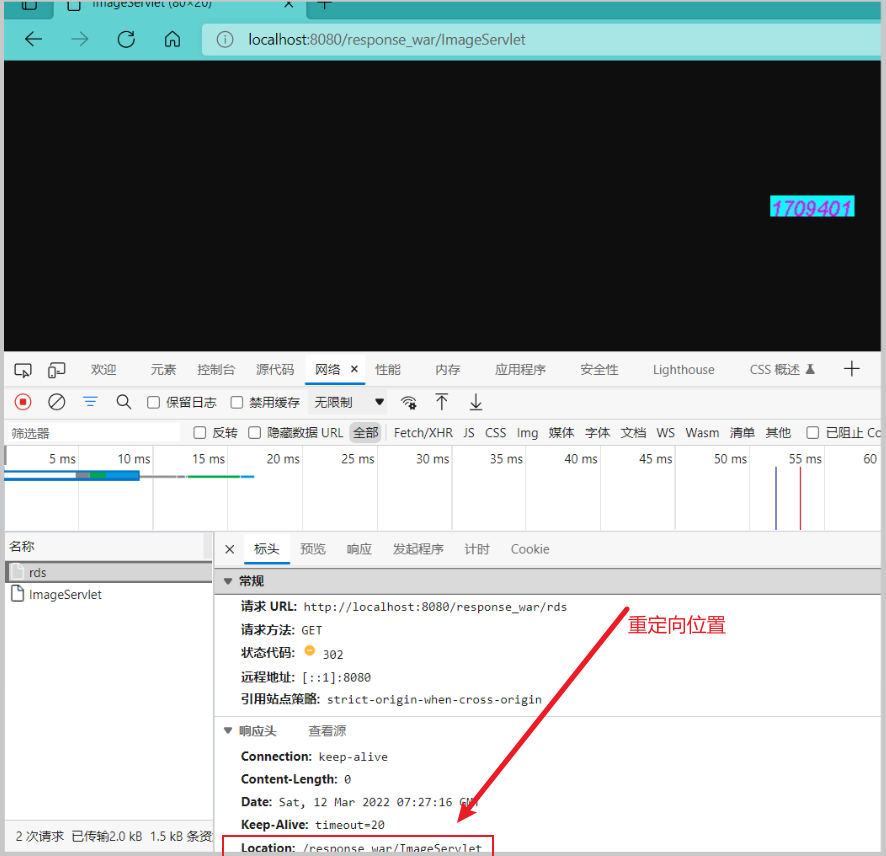The image size is (886, 856).
Task: Click the 筛选器 filter input
Action: (93, 433)
